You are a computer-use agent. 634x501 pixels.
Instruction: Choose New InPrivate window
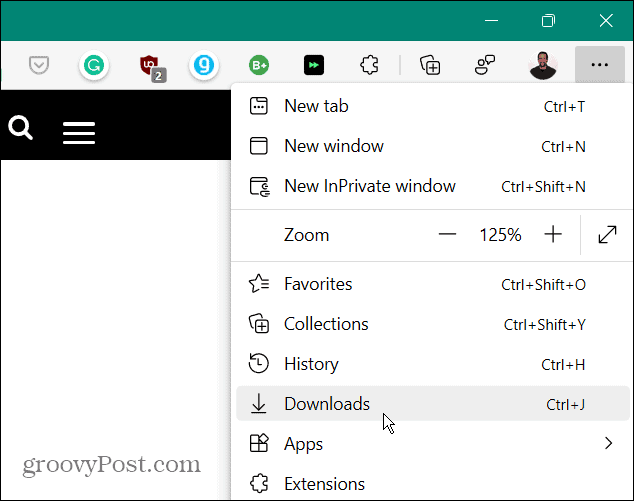(369, 186)
